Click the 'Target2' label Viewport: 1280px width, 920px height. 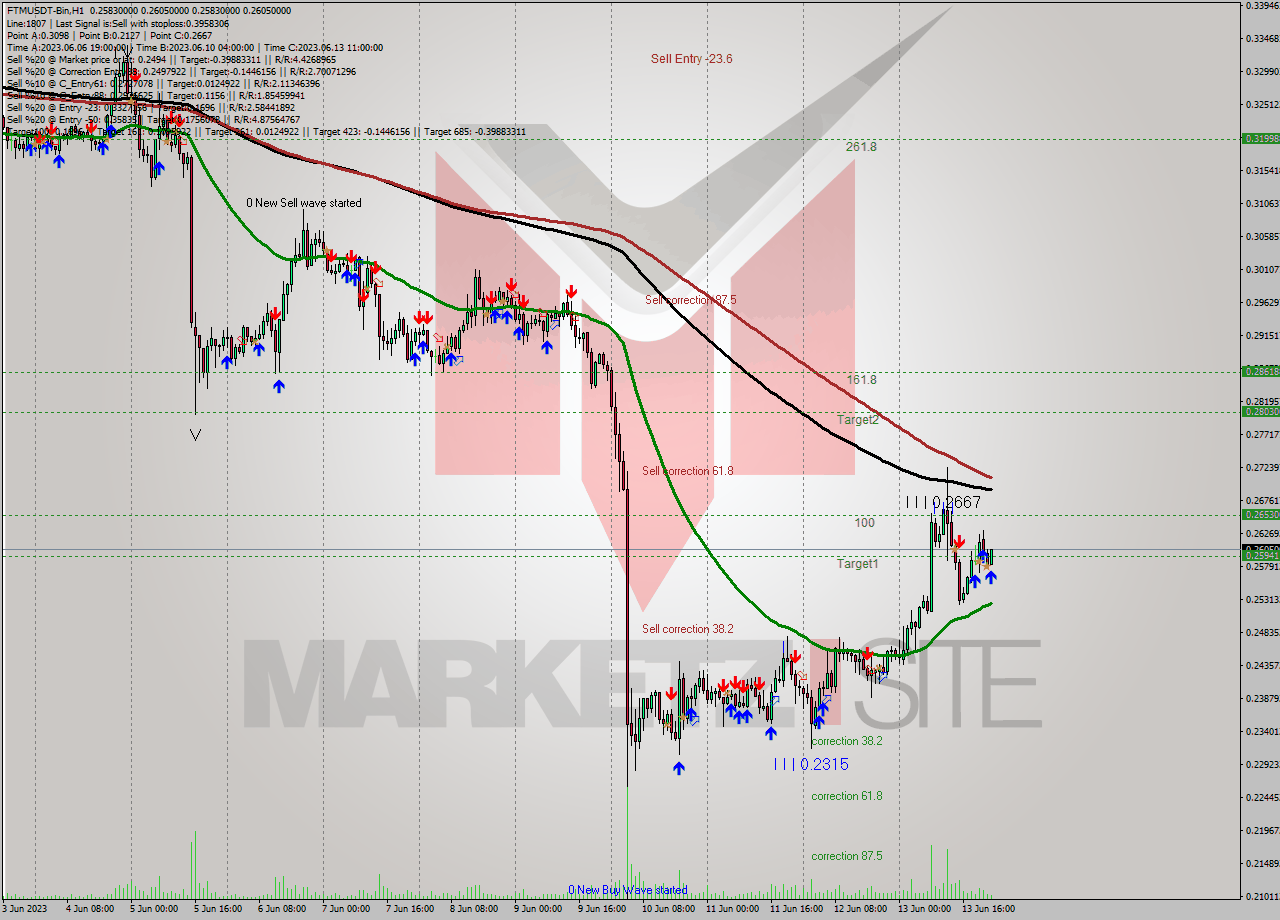[858, 420]
